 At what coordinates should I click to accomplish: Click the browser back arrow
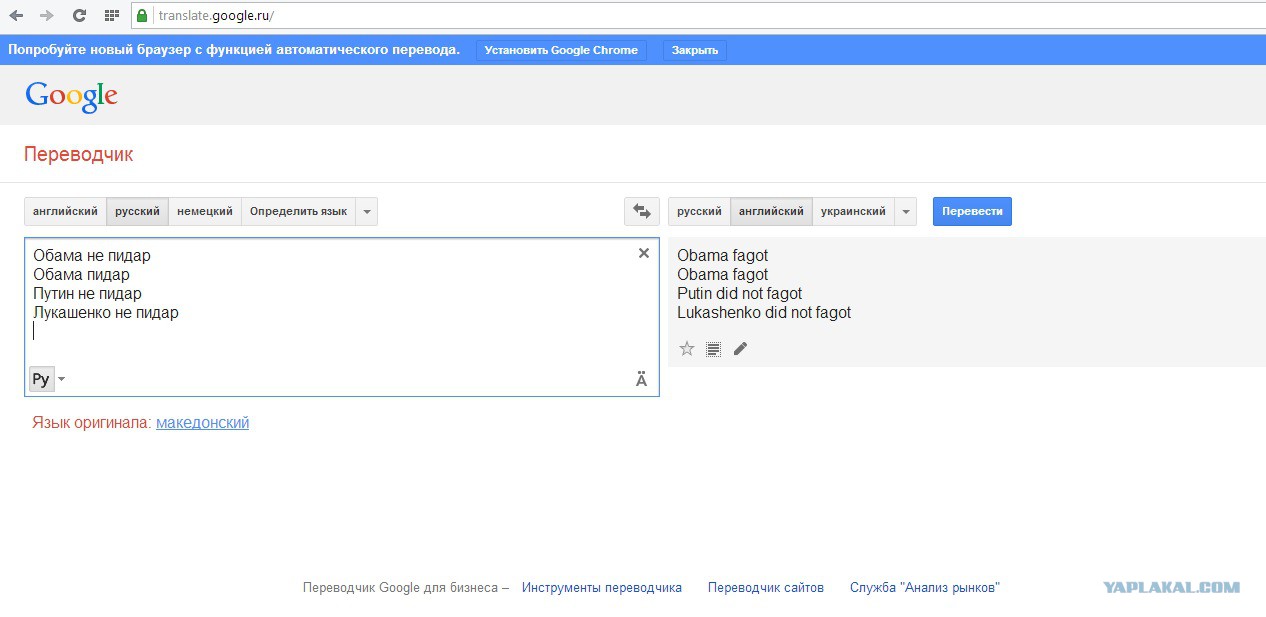pyautogui.click(x=16, y=16)
